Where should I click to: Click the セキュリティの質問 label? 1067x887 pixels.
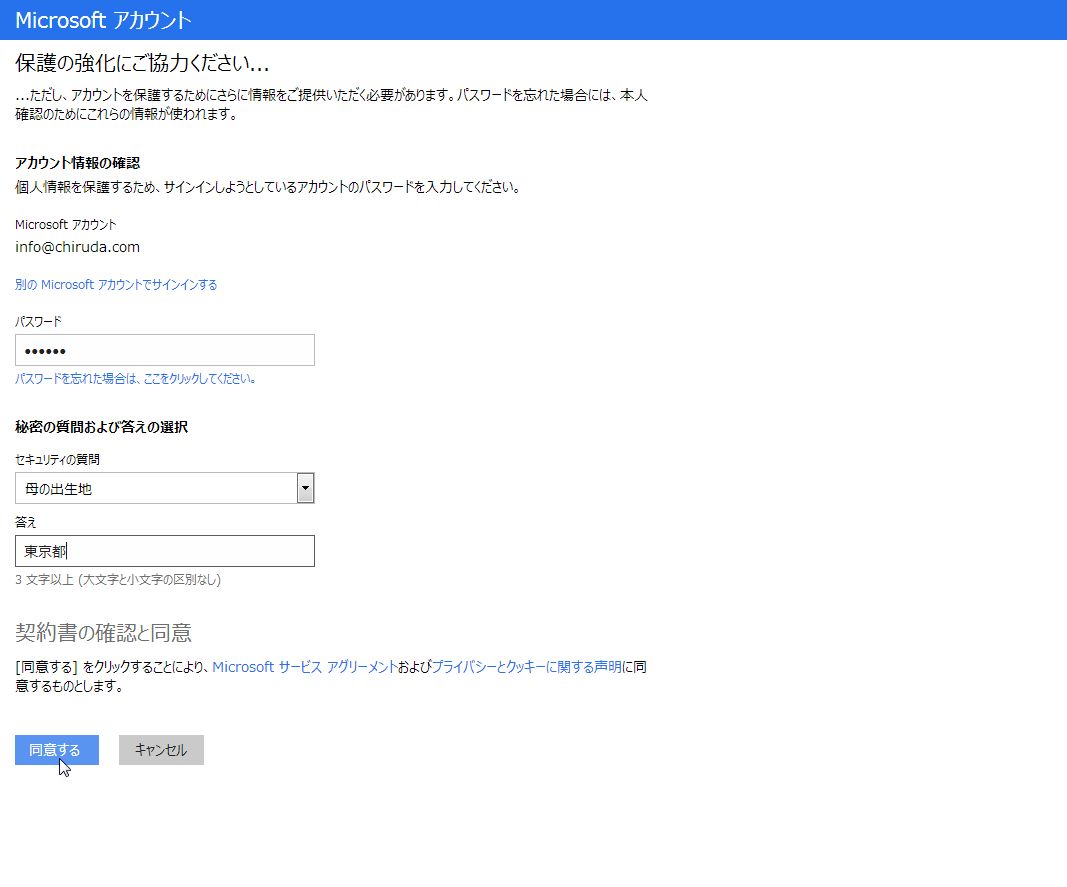58,459
